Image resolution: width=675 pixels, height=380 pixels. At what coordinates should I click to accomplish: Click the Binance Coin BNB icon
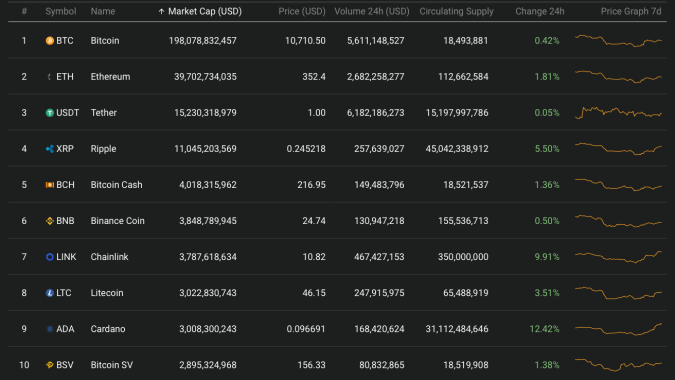50,221
